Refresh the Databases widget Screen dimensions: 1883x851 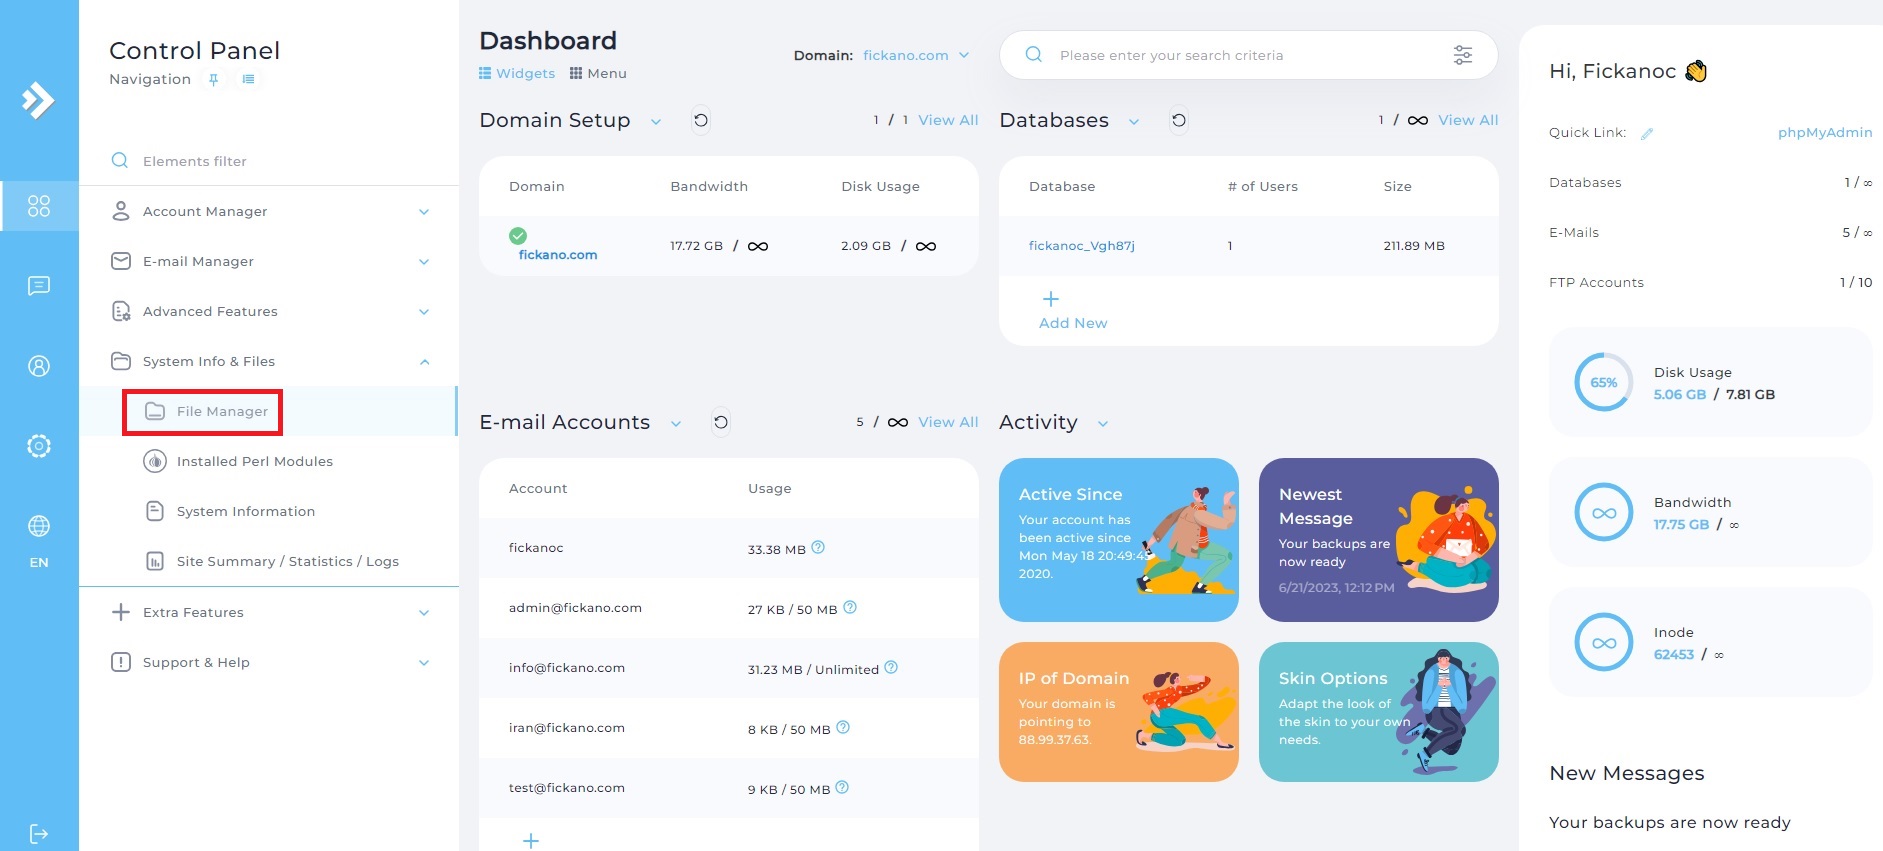tap(1179, 120)
